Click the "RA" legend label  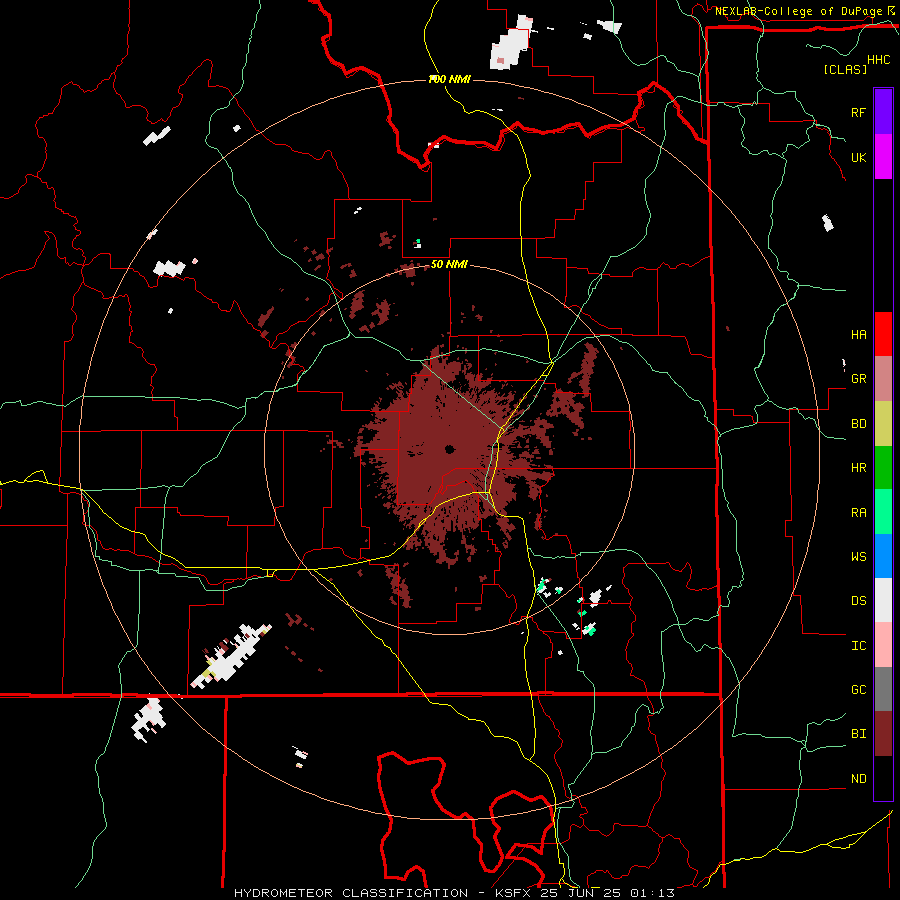point(858,513)
